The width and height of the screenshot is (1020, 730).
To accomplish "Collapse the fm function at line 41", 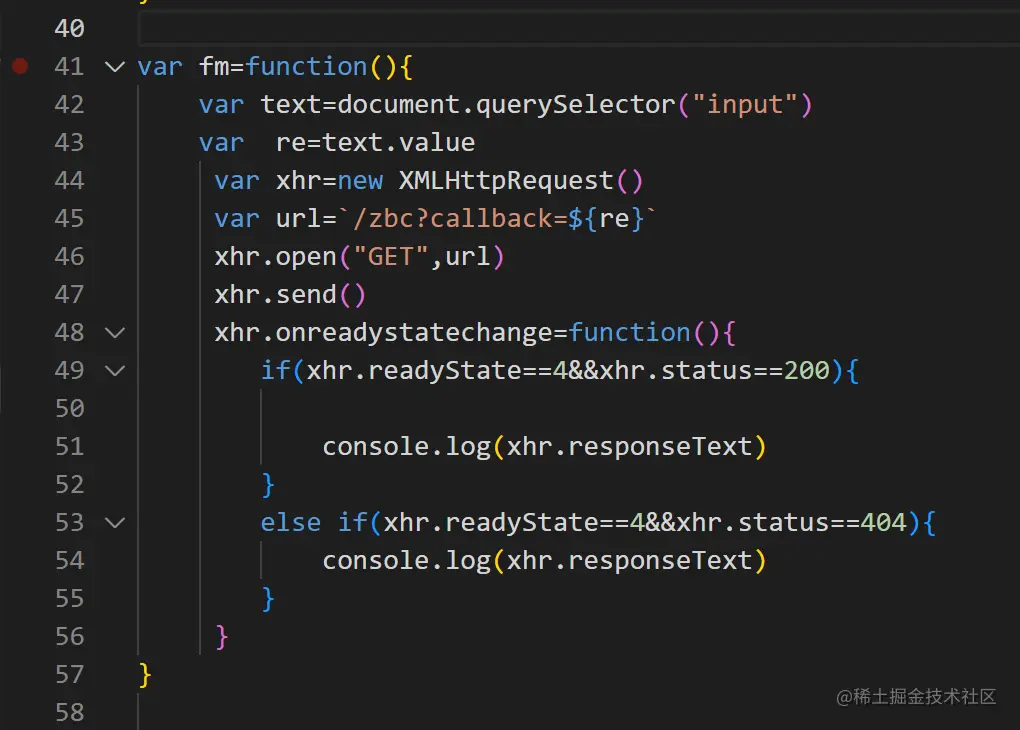I will click(x=115, y=66).
